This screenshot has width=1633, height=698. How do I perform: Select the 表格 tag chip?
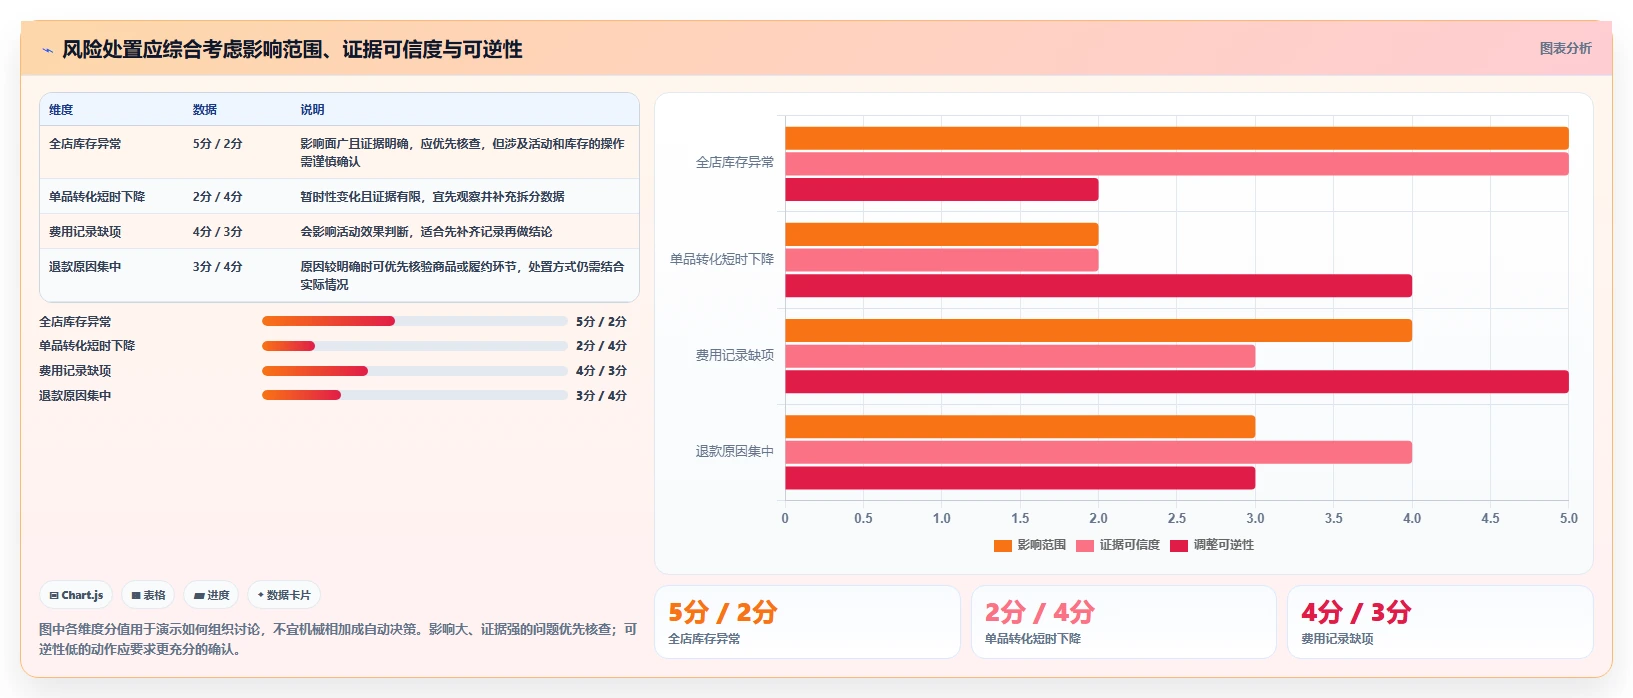coord(148,595)
